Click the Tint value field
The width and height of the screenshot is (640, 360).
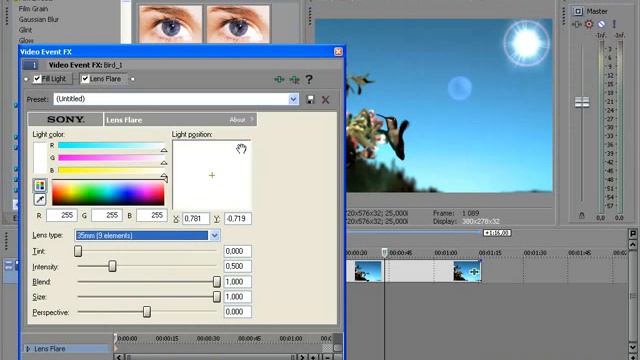238,251
